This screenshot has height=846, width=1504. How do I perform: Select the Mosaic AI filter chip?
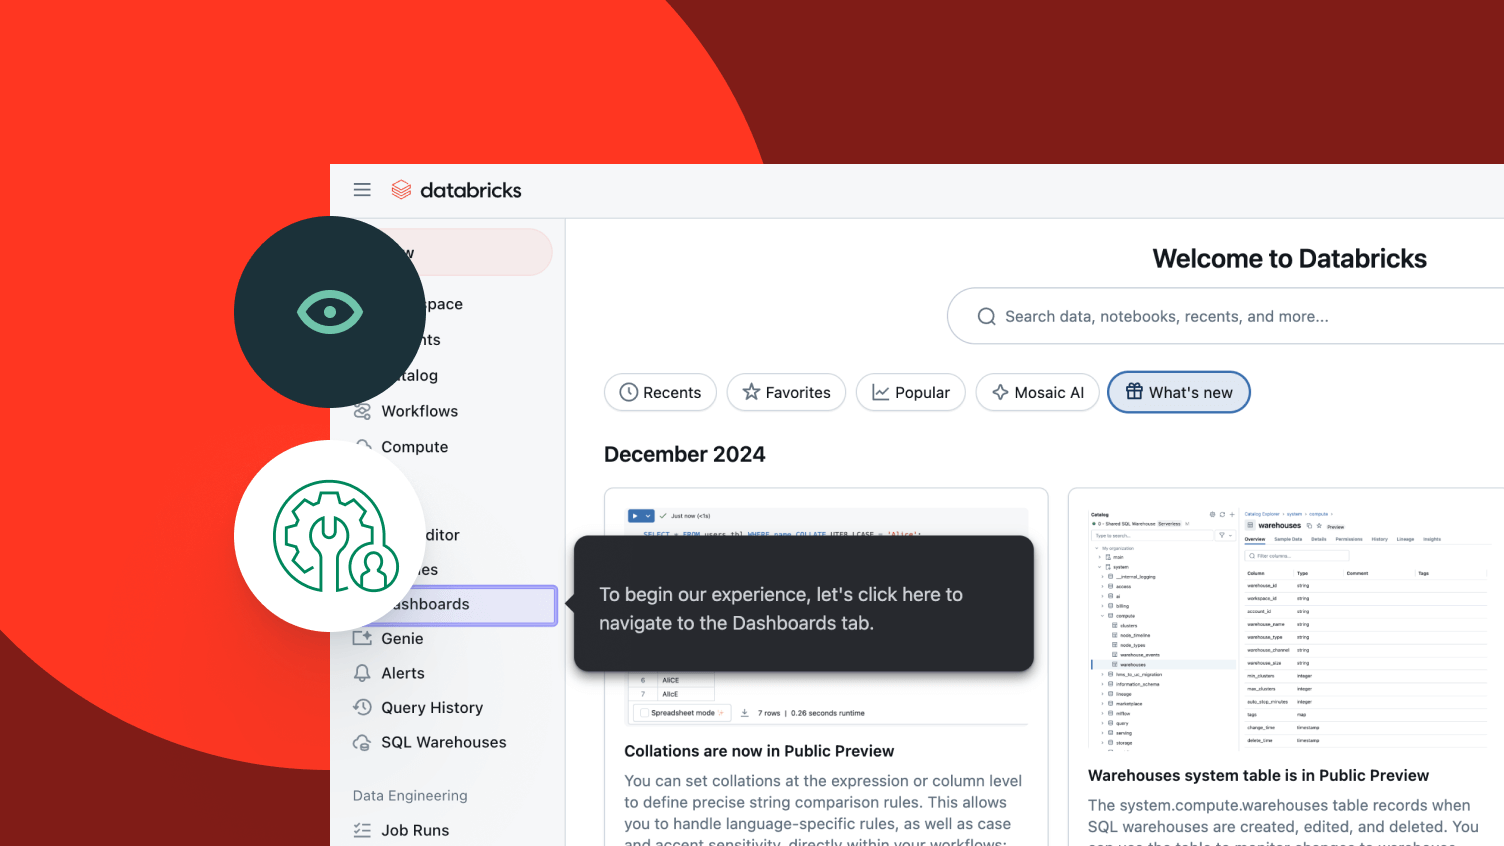click(x=1038, y=392)
